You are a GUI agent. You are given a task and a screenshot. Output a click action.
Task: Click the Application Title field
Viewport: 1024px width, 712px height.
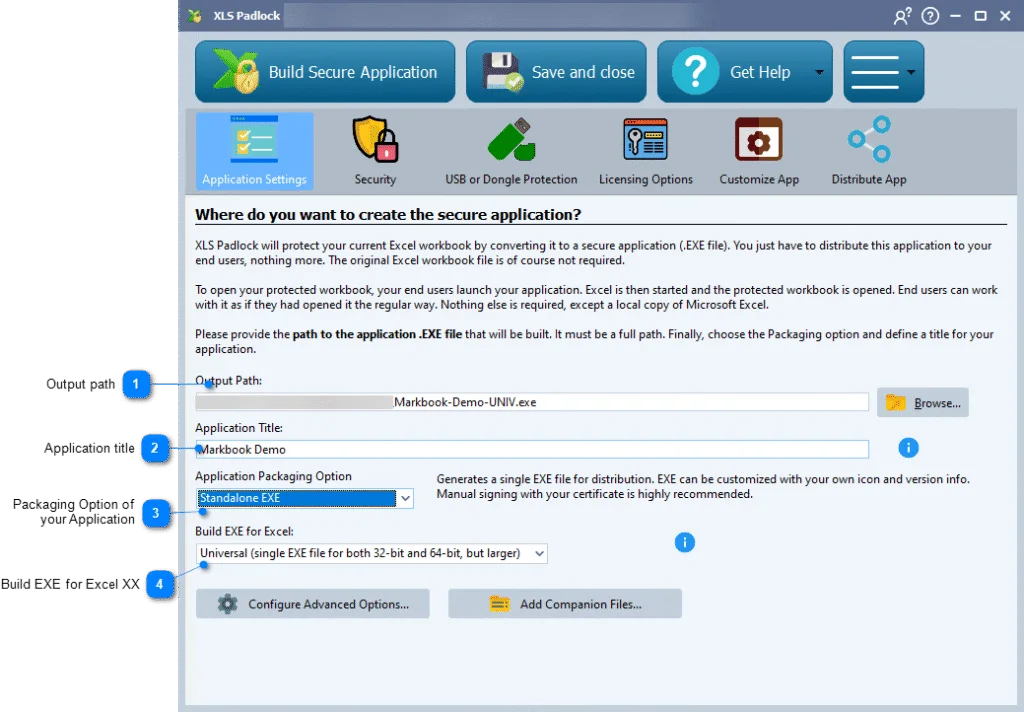click(x=532, y=449)
